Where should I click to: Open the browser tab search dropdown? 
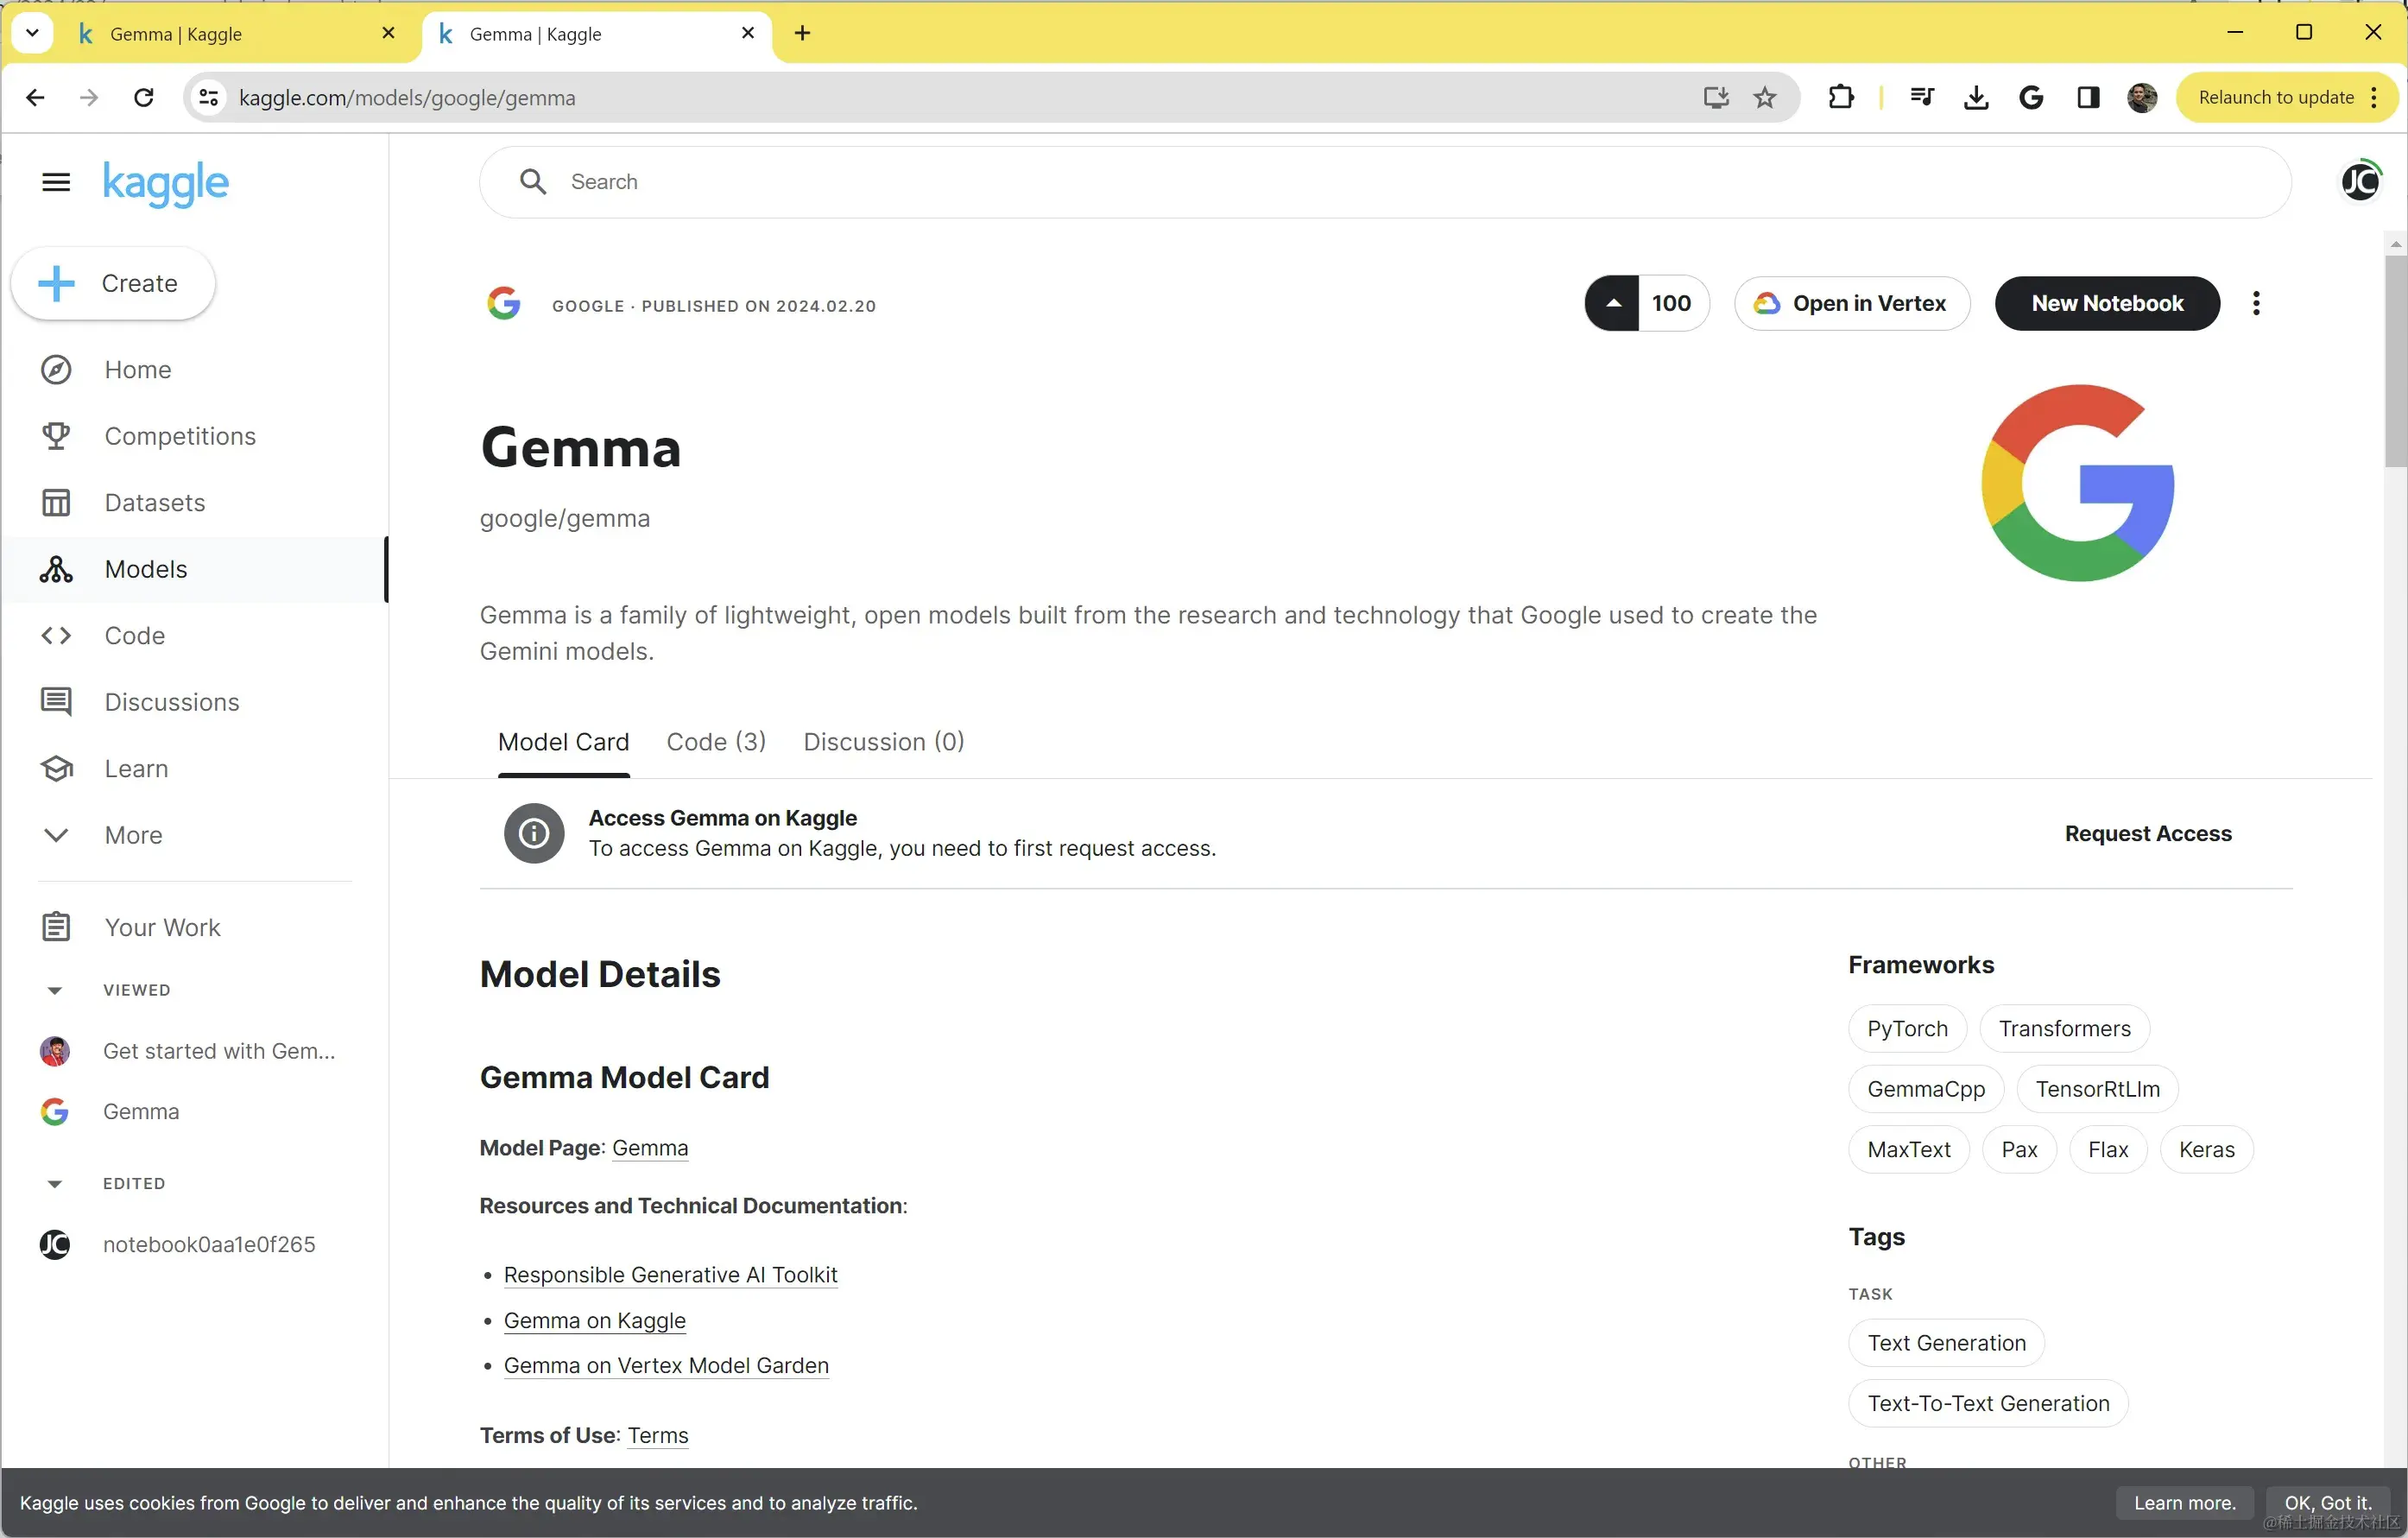pyautogui.click(x=32, y=33)
